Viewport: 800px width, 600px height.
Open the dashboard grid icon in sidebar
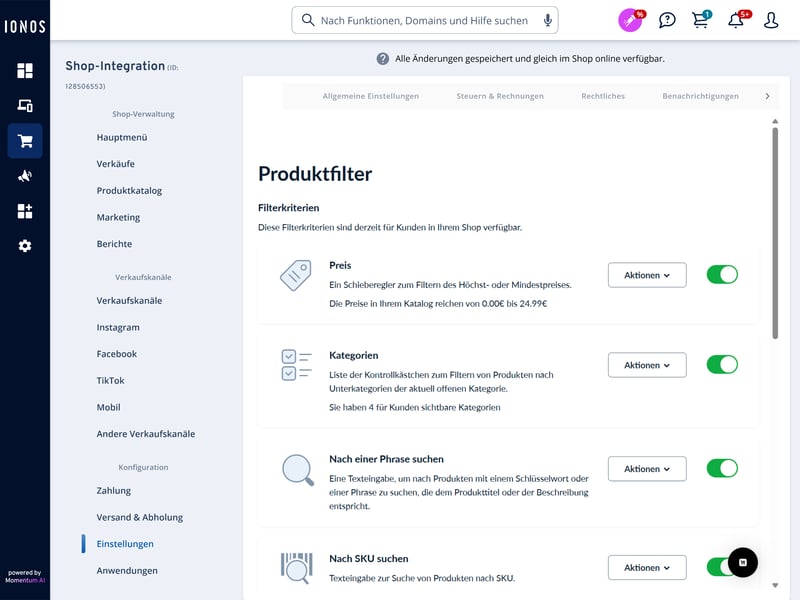point(25,71)
